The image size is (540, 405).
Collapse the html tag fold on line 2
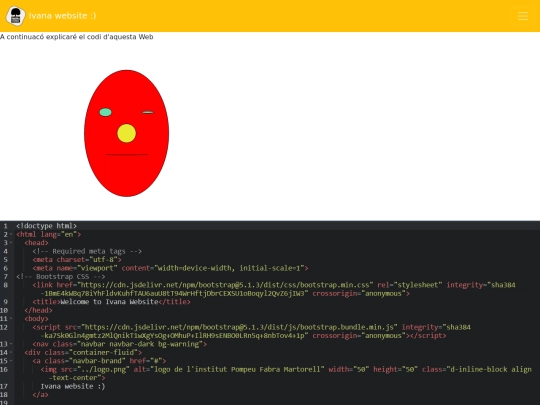pyautogui.click(x=11, y=235)
